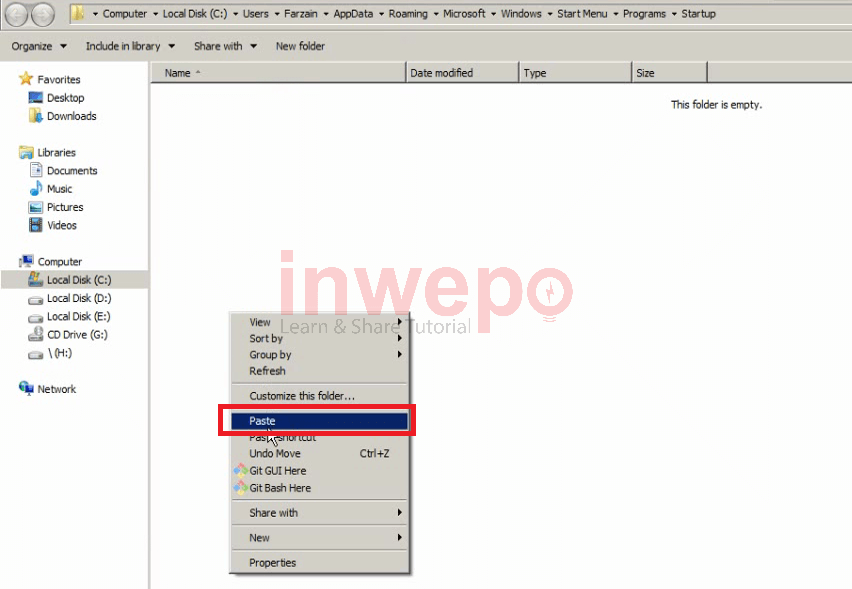
Task: Select the Desktop icon in Favorites
Action: coord(35,97)
